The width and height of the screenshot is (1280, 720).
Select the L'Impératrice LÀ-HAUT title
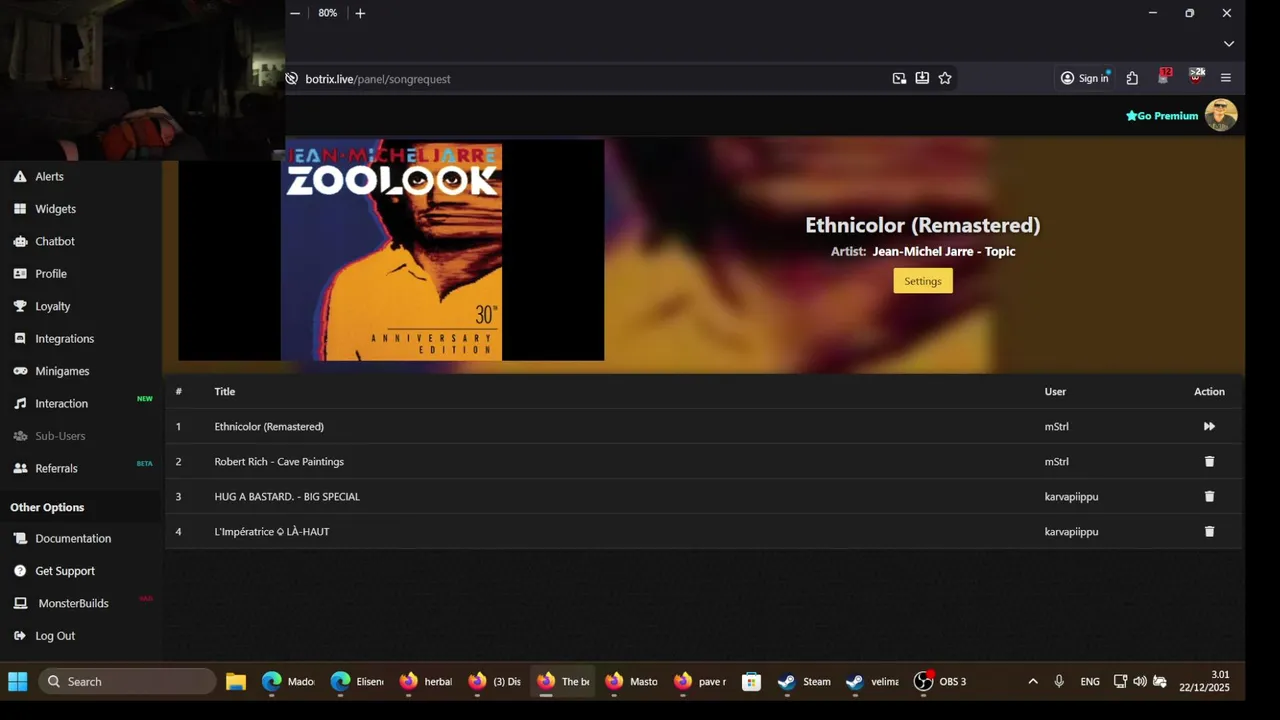(272, 532)
